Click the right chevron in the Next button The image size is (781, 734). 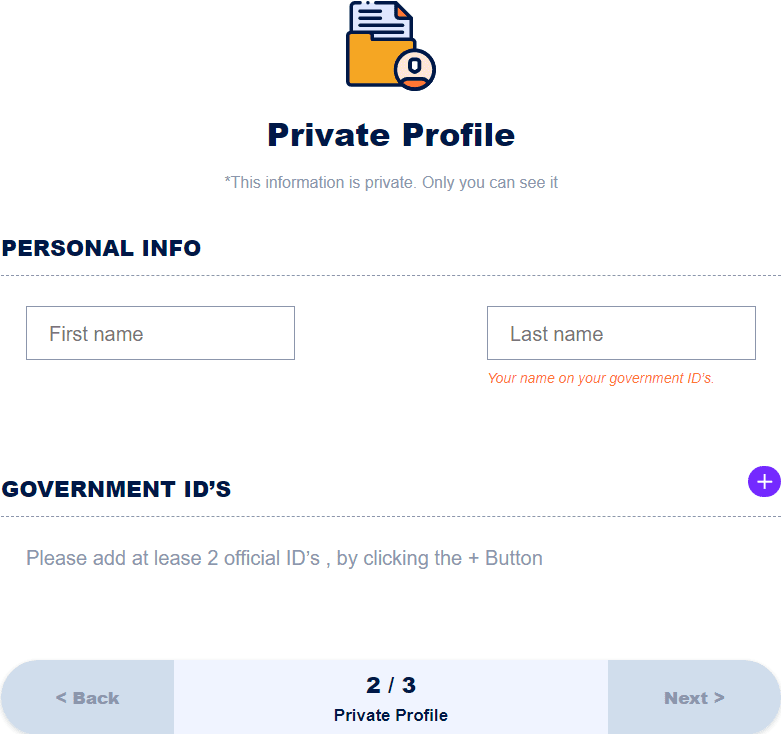click(x=719, y=698)
